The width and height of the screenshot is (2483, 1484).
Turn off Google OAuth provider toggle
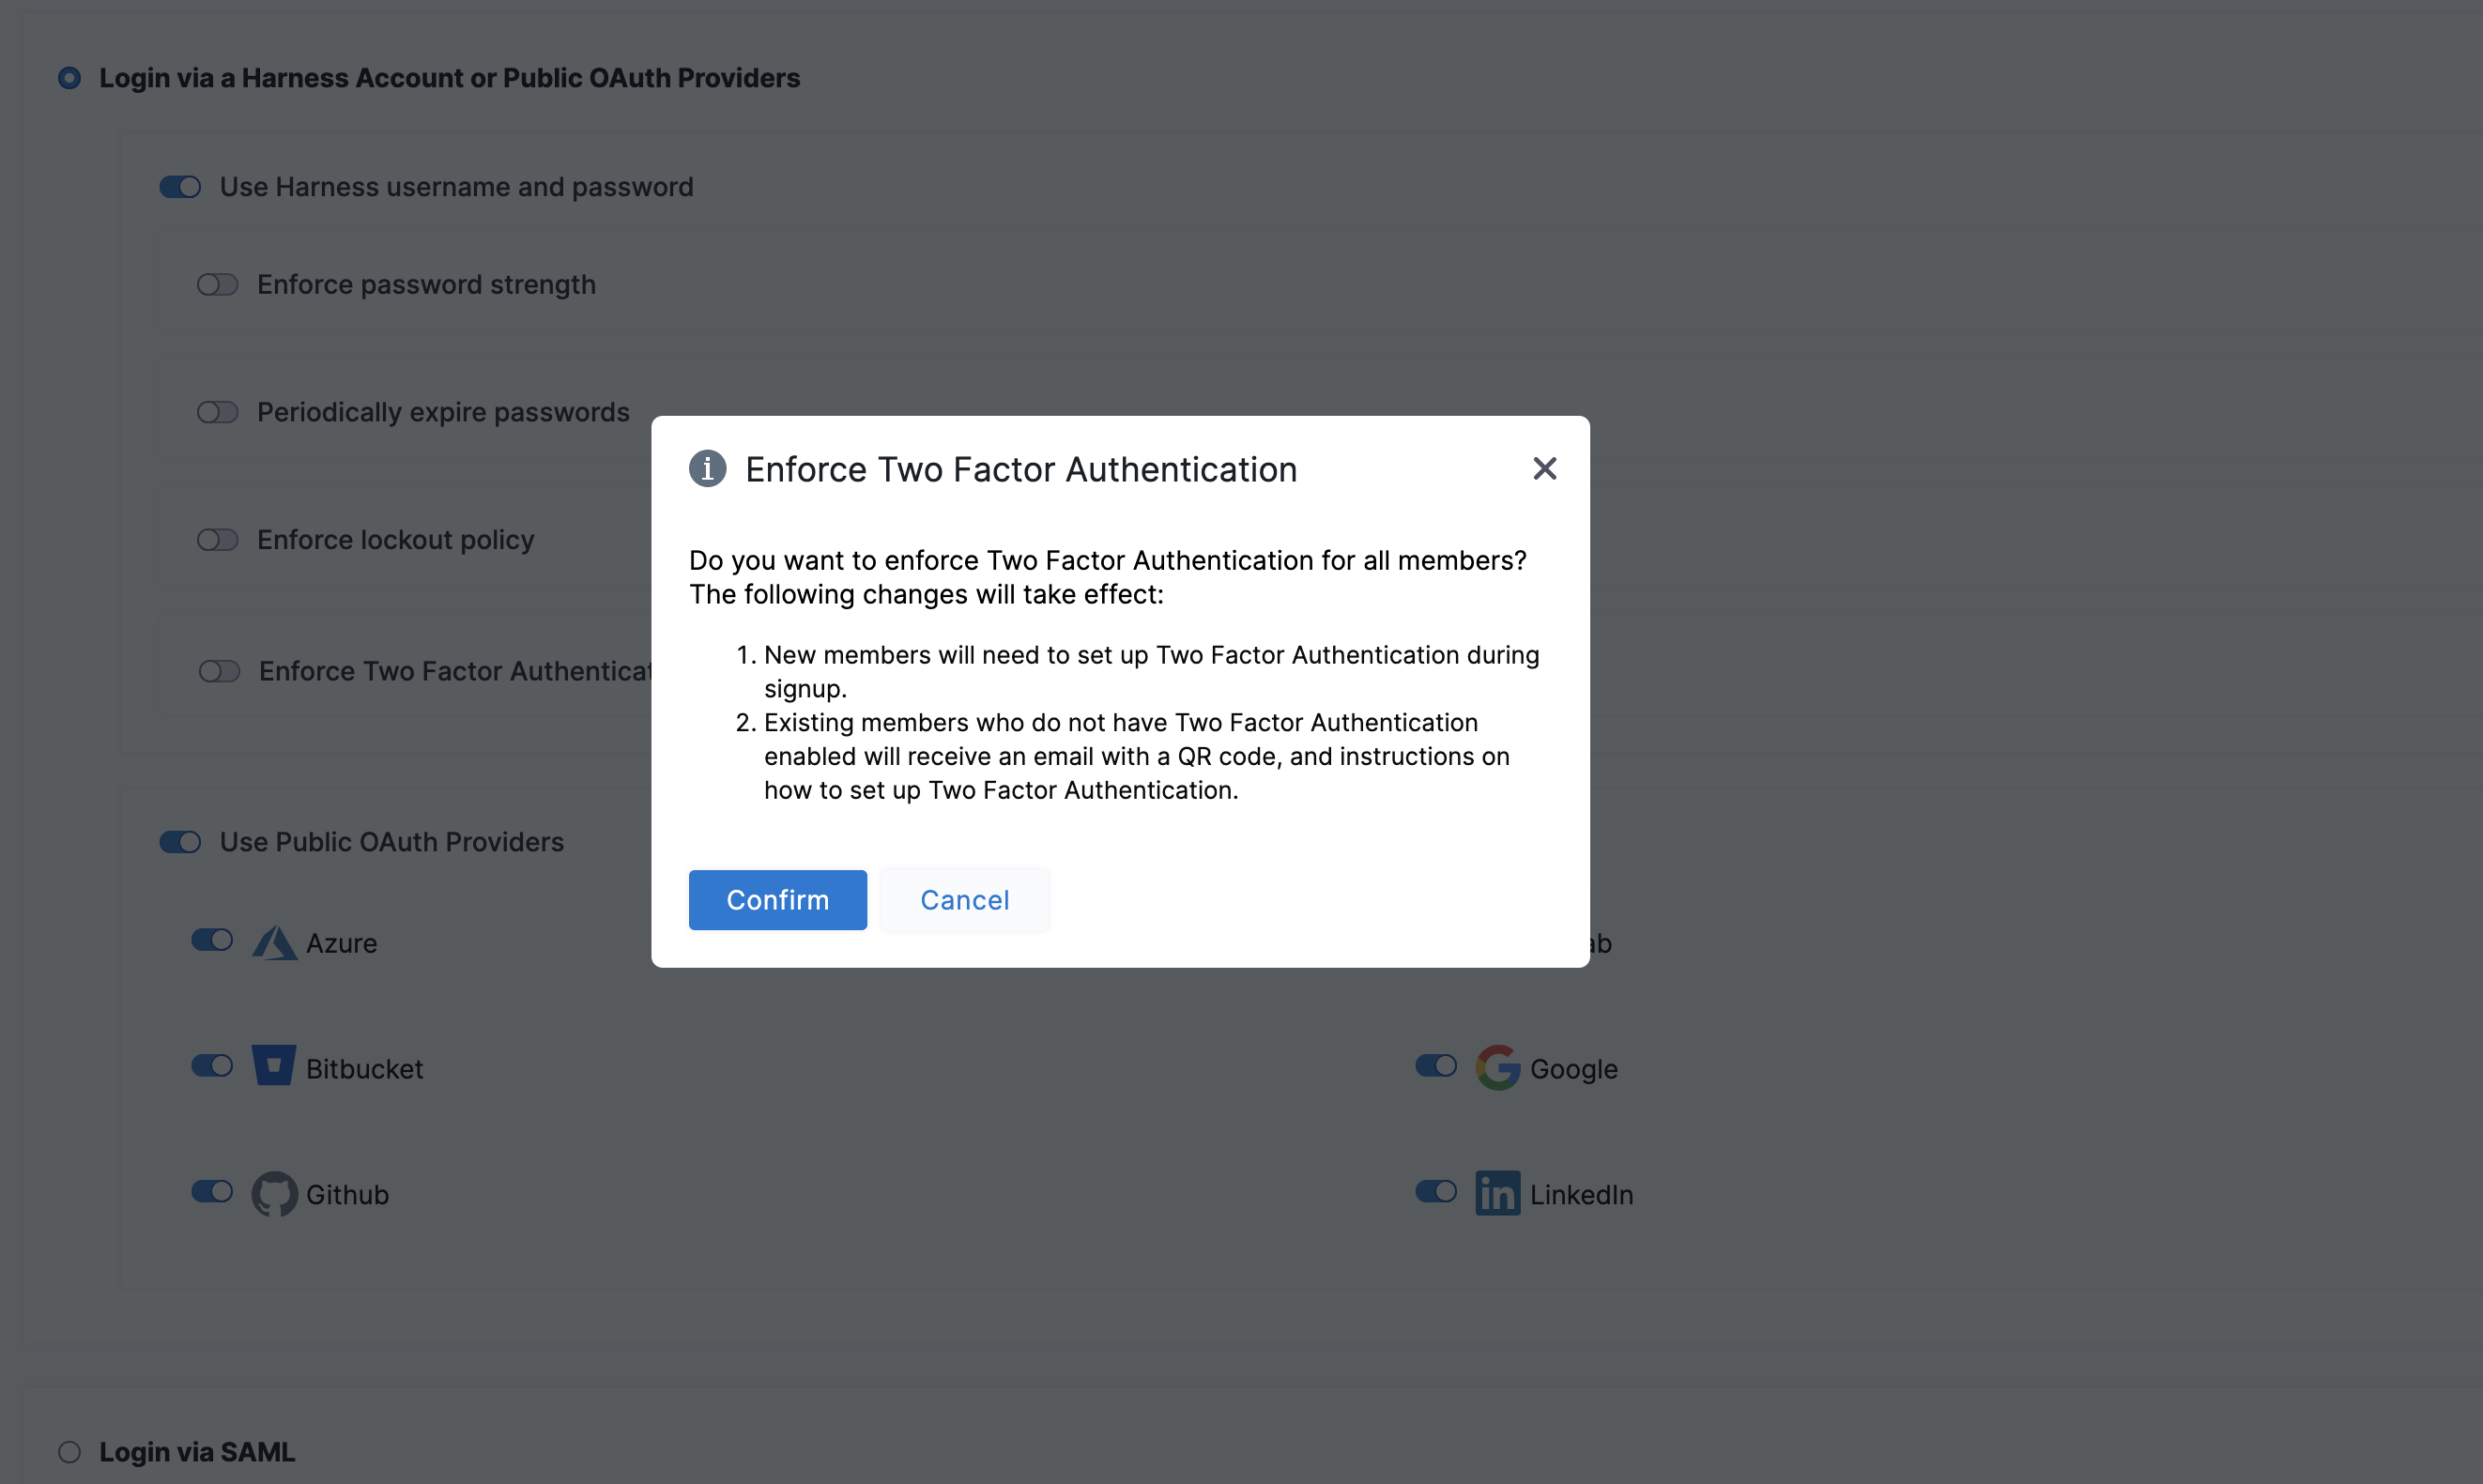coord(1435,1066)
